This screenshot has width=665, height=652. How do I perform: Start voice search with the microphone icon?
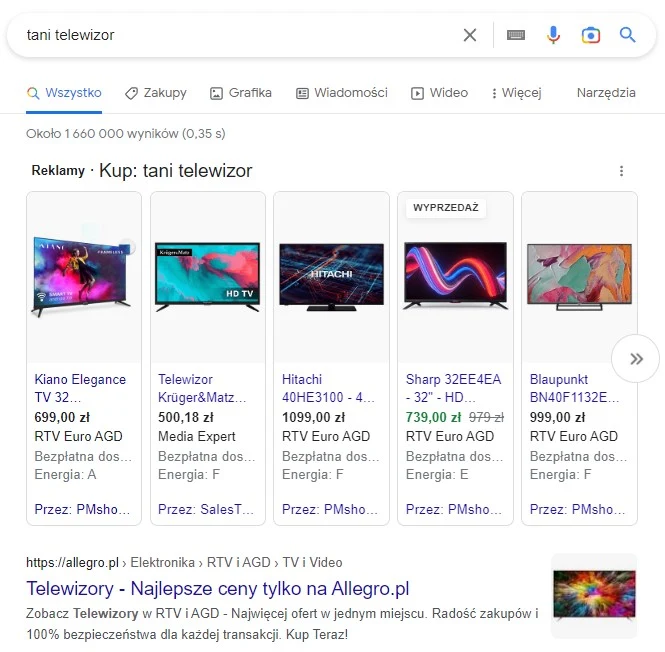click(553, 35)
